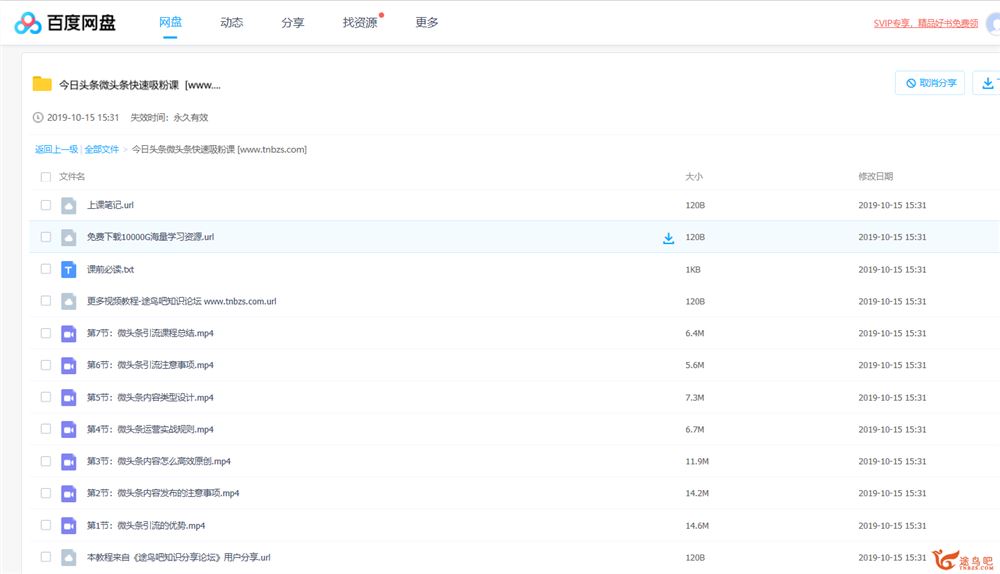
Task: Click video icon of 第7节 mp4
Action: 68,334
